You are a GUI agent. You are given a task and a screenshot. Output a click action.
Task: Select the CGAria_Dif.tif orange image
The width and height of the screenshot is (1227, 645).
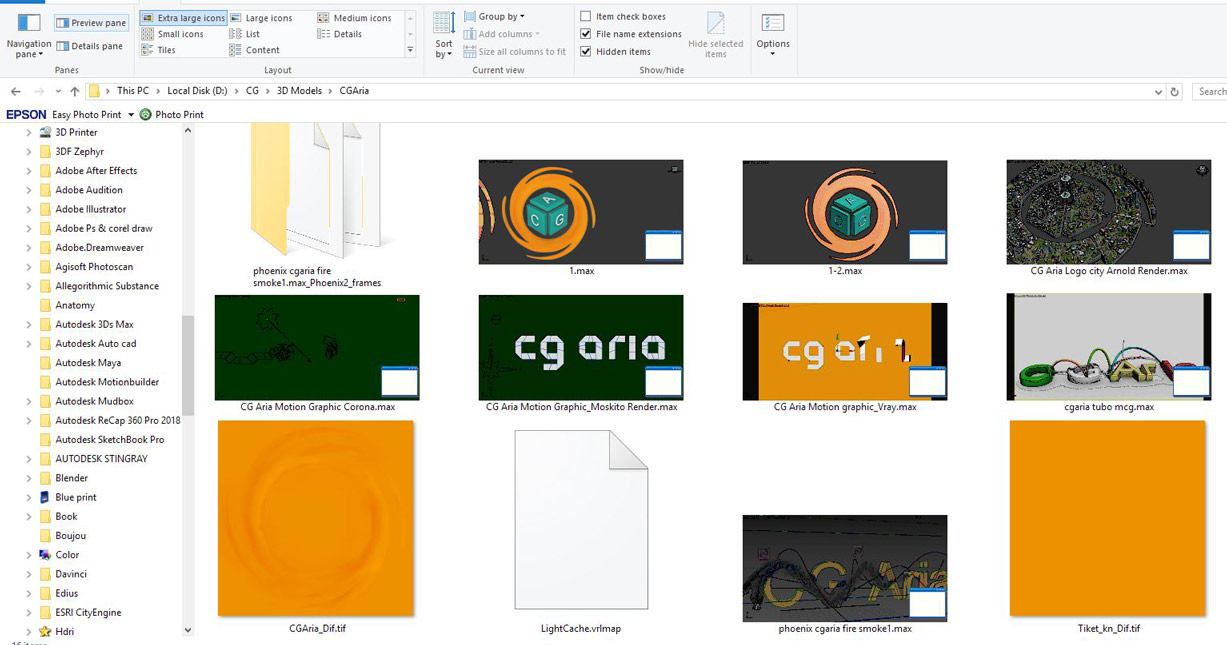pos(316,518)
